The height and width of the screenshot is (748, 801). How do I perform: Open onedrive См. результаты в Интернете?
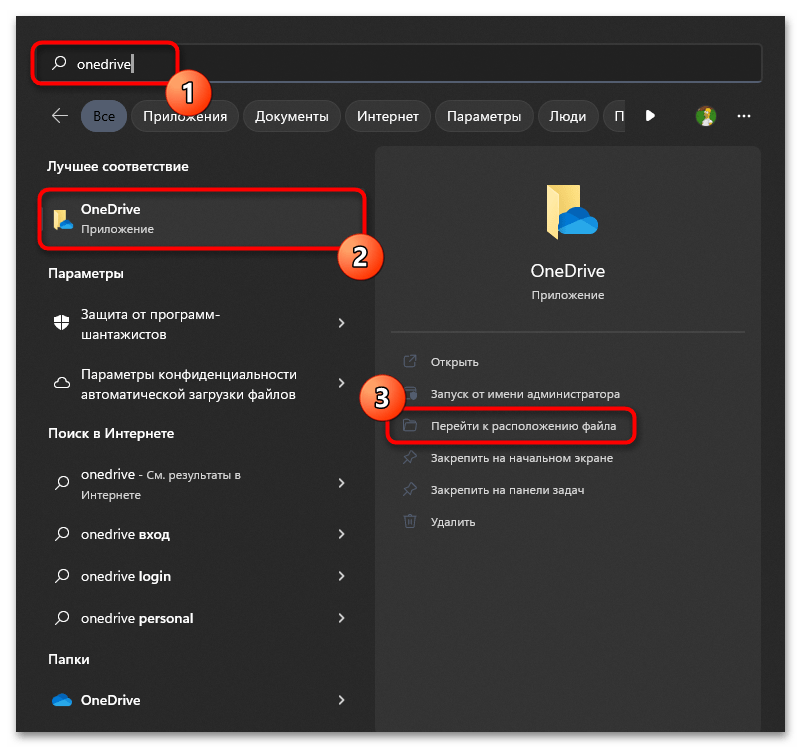pos(198,484)
